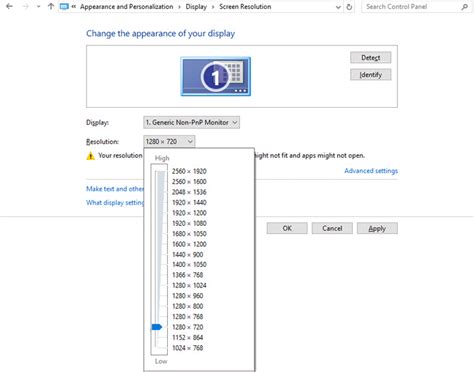Click the forward navigation arrow
This screenshot has height=372, width=474.
tap(26, 6)
